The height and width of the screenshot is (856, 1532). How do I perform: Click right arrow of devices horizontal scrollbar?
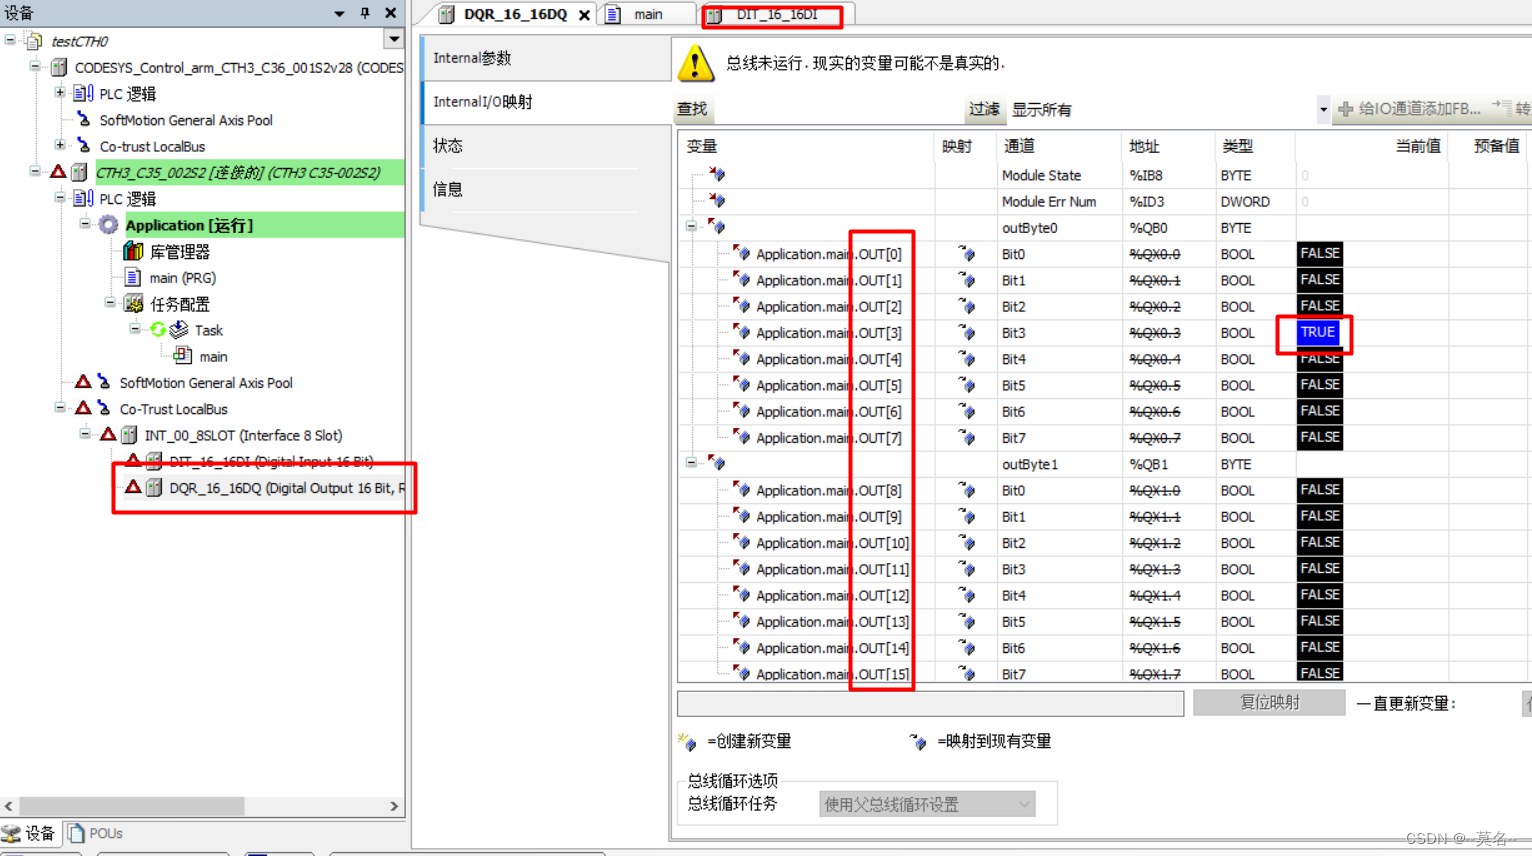[x=394, y=806]
